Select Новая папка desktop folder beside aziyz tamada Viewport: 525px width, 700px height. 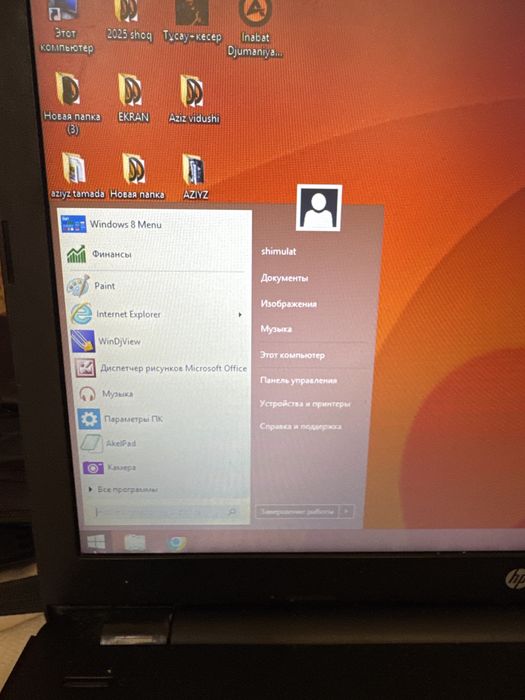(137, 176)
